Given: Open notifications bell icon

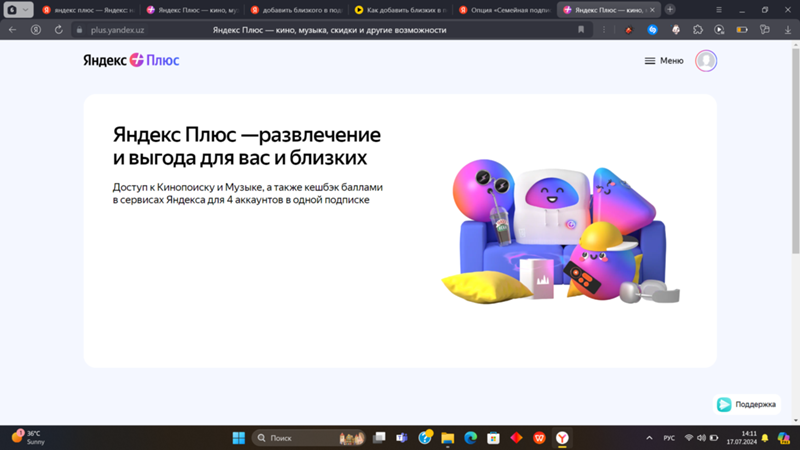Looking at the screenshot, I should (x=765, y=438).
